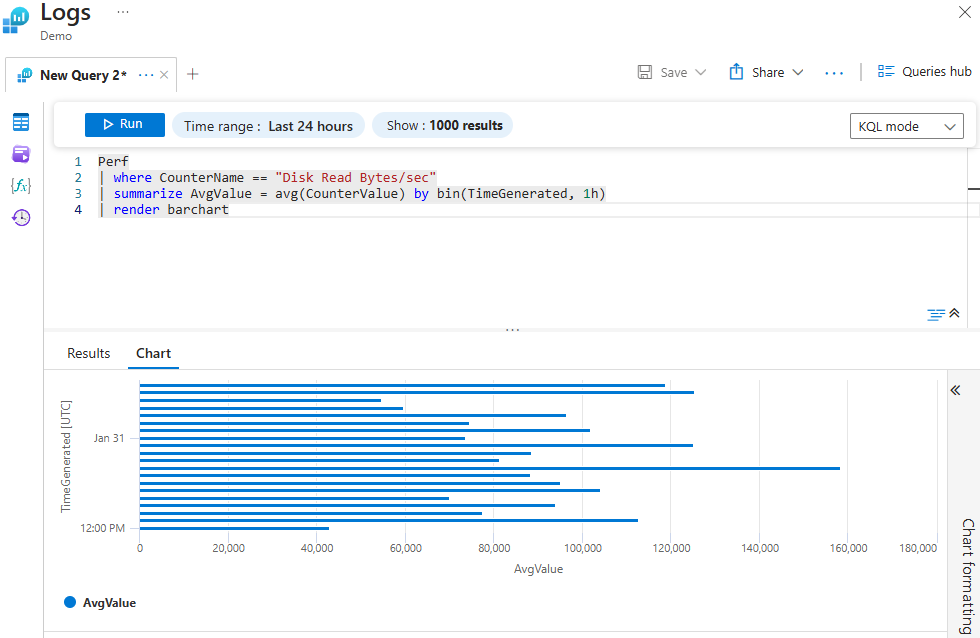Click the format query icon in editor
Screen dimensions: 980x638
[x=935, y=314]
